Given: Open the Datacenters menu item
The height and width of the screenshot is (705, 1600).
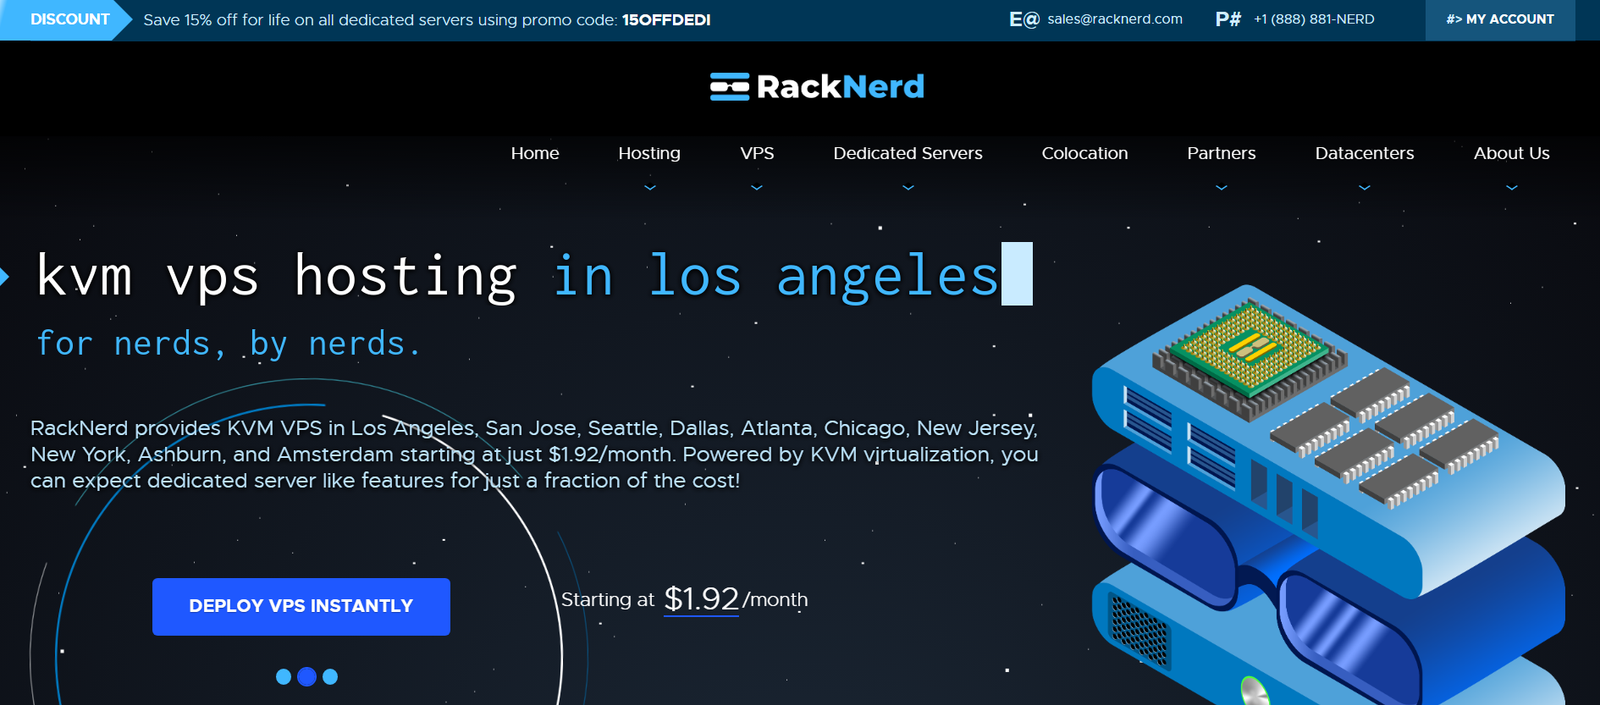Looking at the screenshot, I should 1364,153.
